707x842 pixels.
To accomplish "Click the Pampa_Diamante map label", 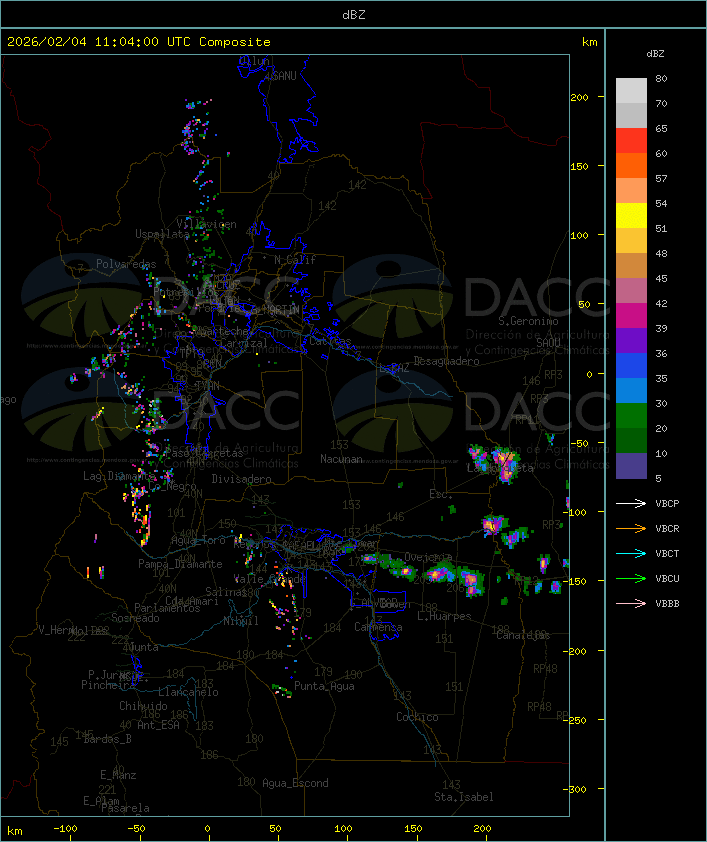I will click(x=180, y=564).
